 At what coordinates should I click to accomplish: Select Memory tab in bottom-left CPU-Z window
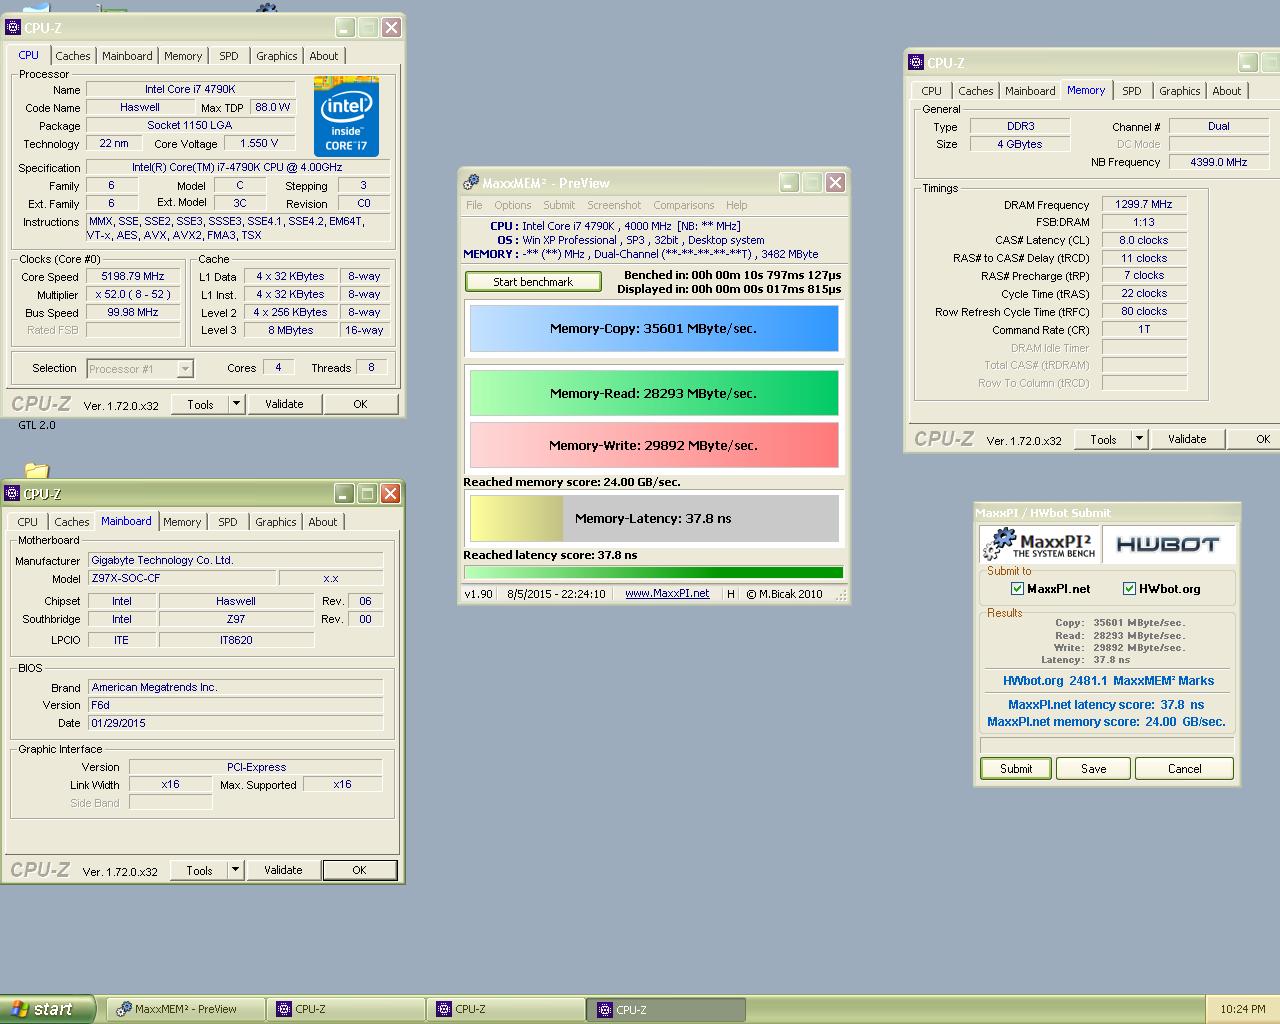click(182, 522)
